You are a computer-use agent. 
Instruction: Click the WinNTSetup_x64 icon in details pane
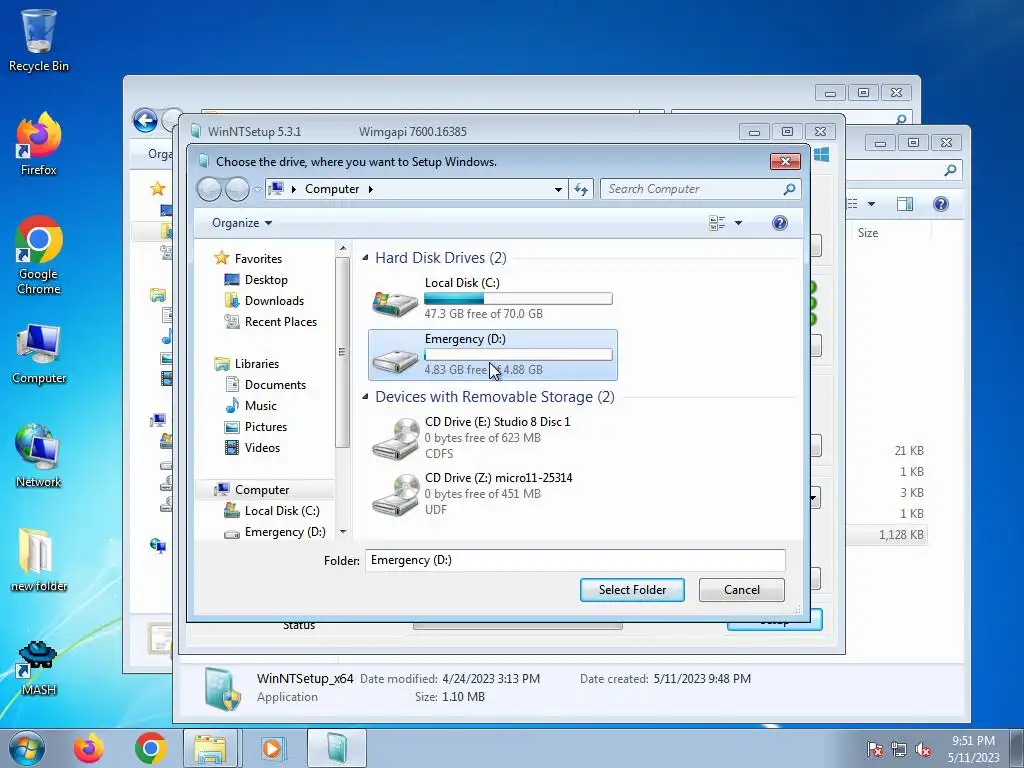coord(223,688)
